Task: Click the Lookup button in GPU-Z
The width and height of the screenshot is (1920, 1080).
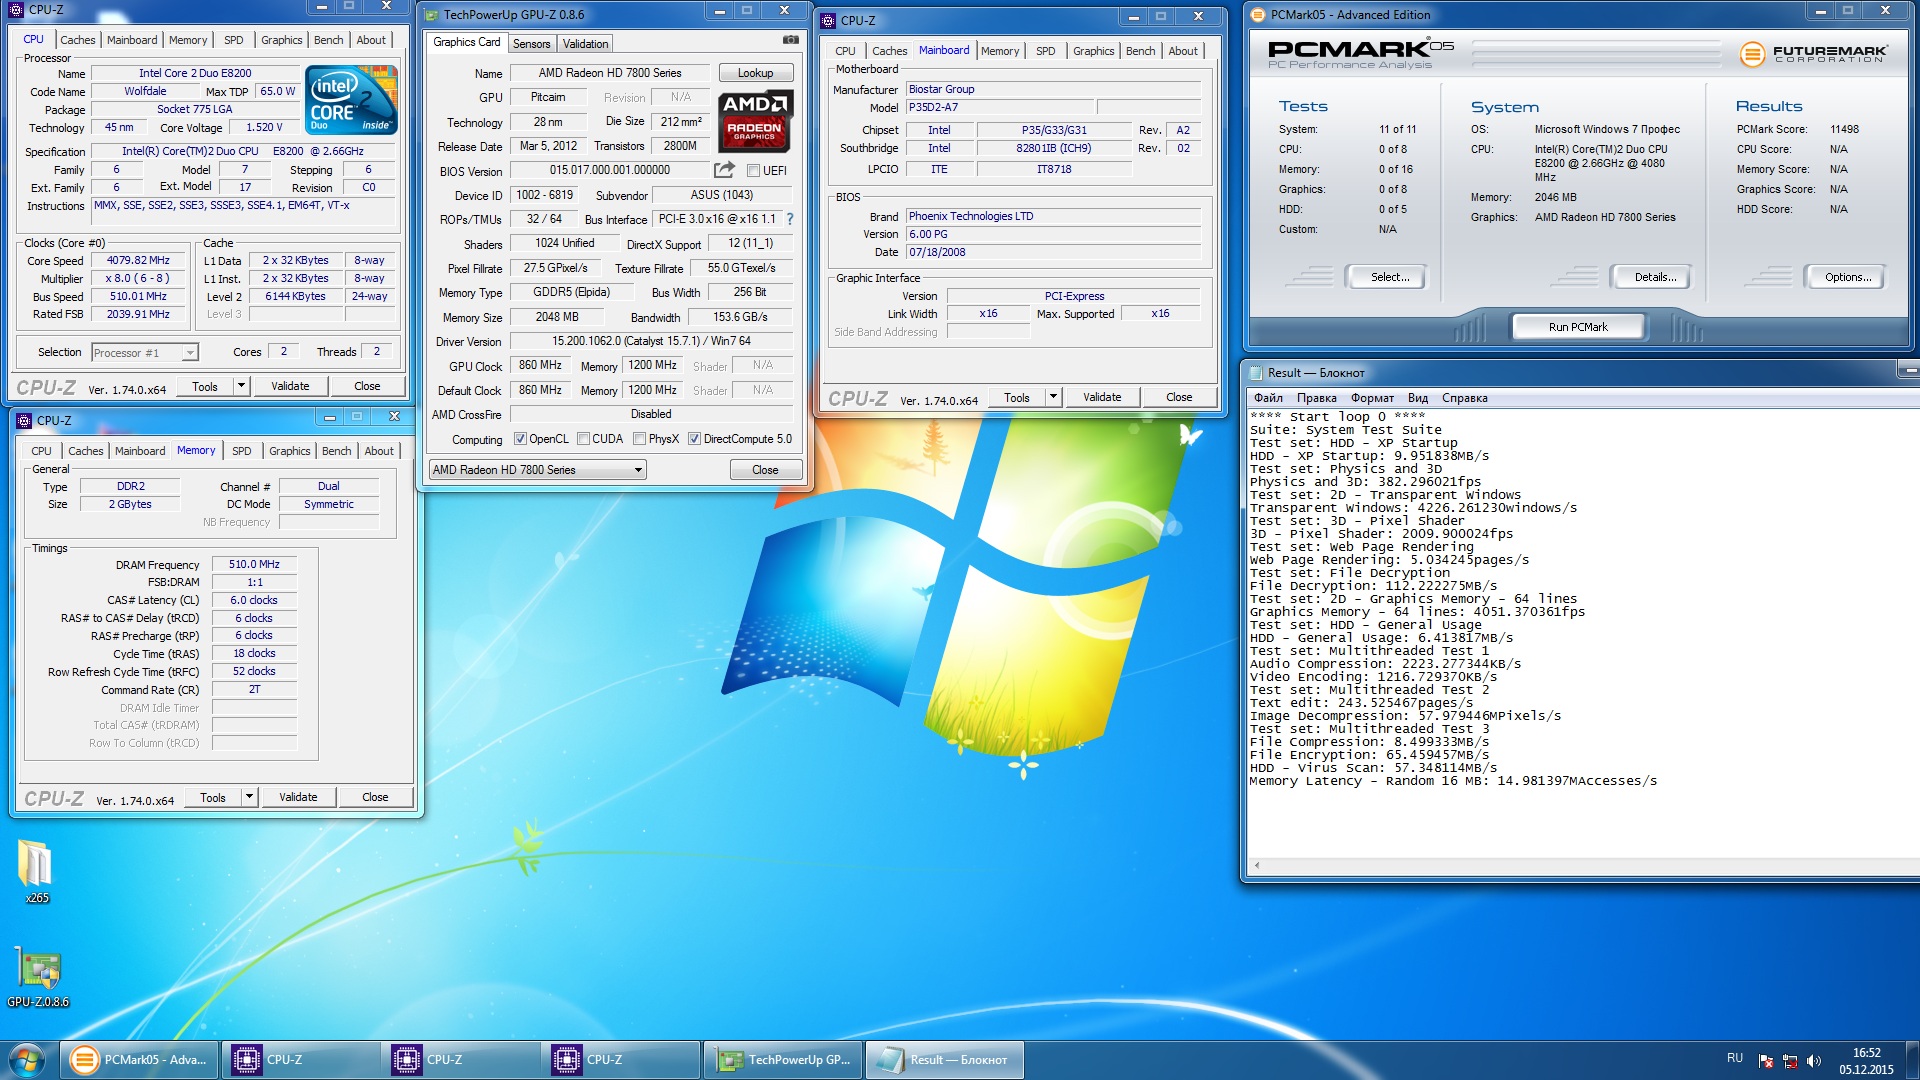Action: 755,73
